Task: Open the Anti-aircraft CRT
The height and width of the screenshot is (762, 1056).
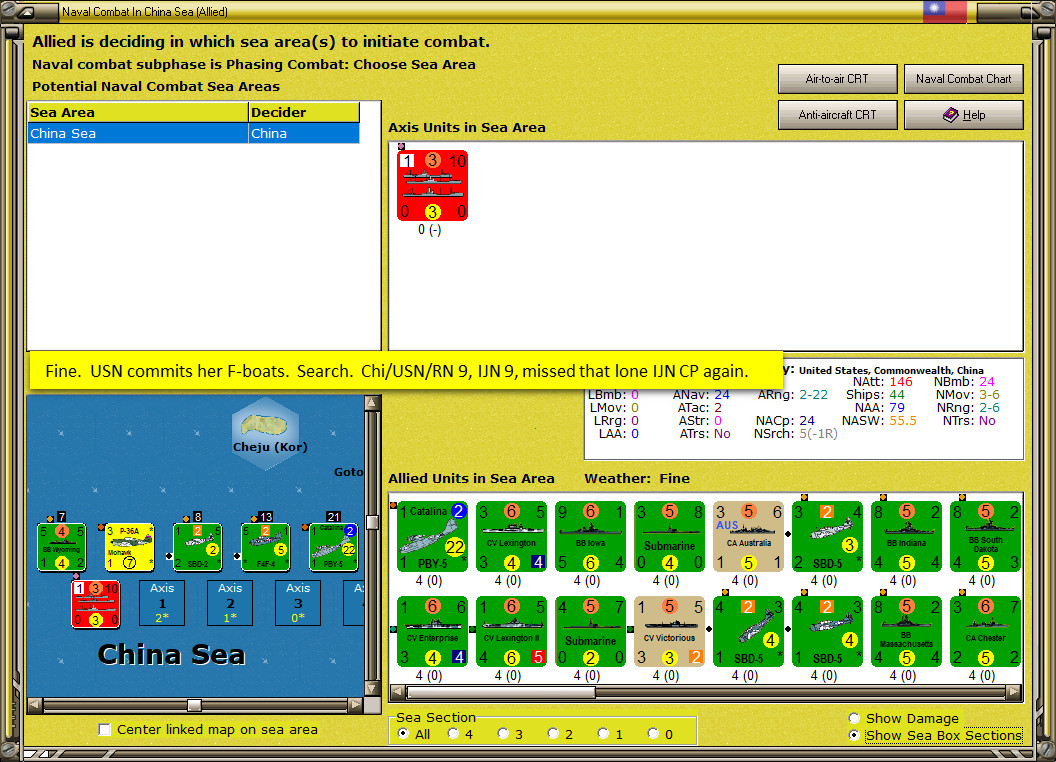Action: pos(837,115)
